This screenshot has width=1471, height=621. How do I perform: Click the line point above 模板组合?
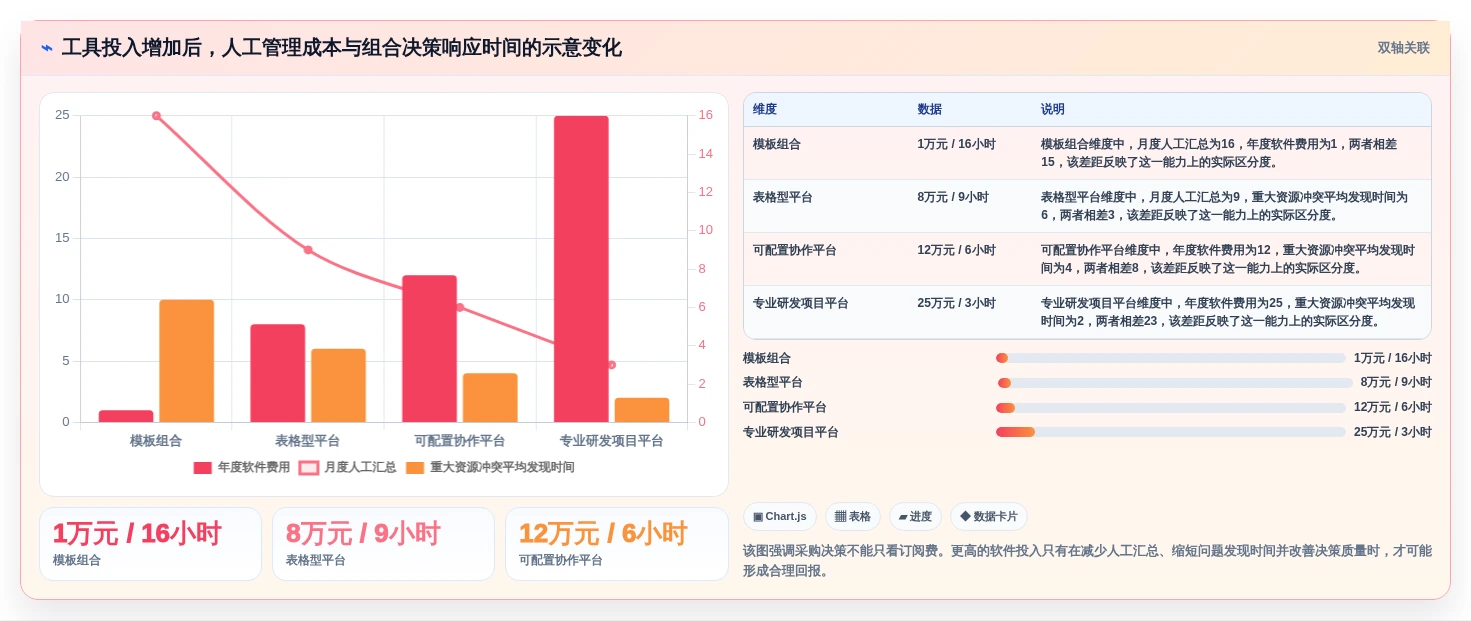coord(156,116)
